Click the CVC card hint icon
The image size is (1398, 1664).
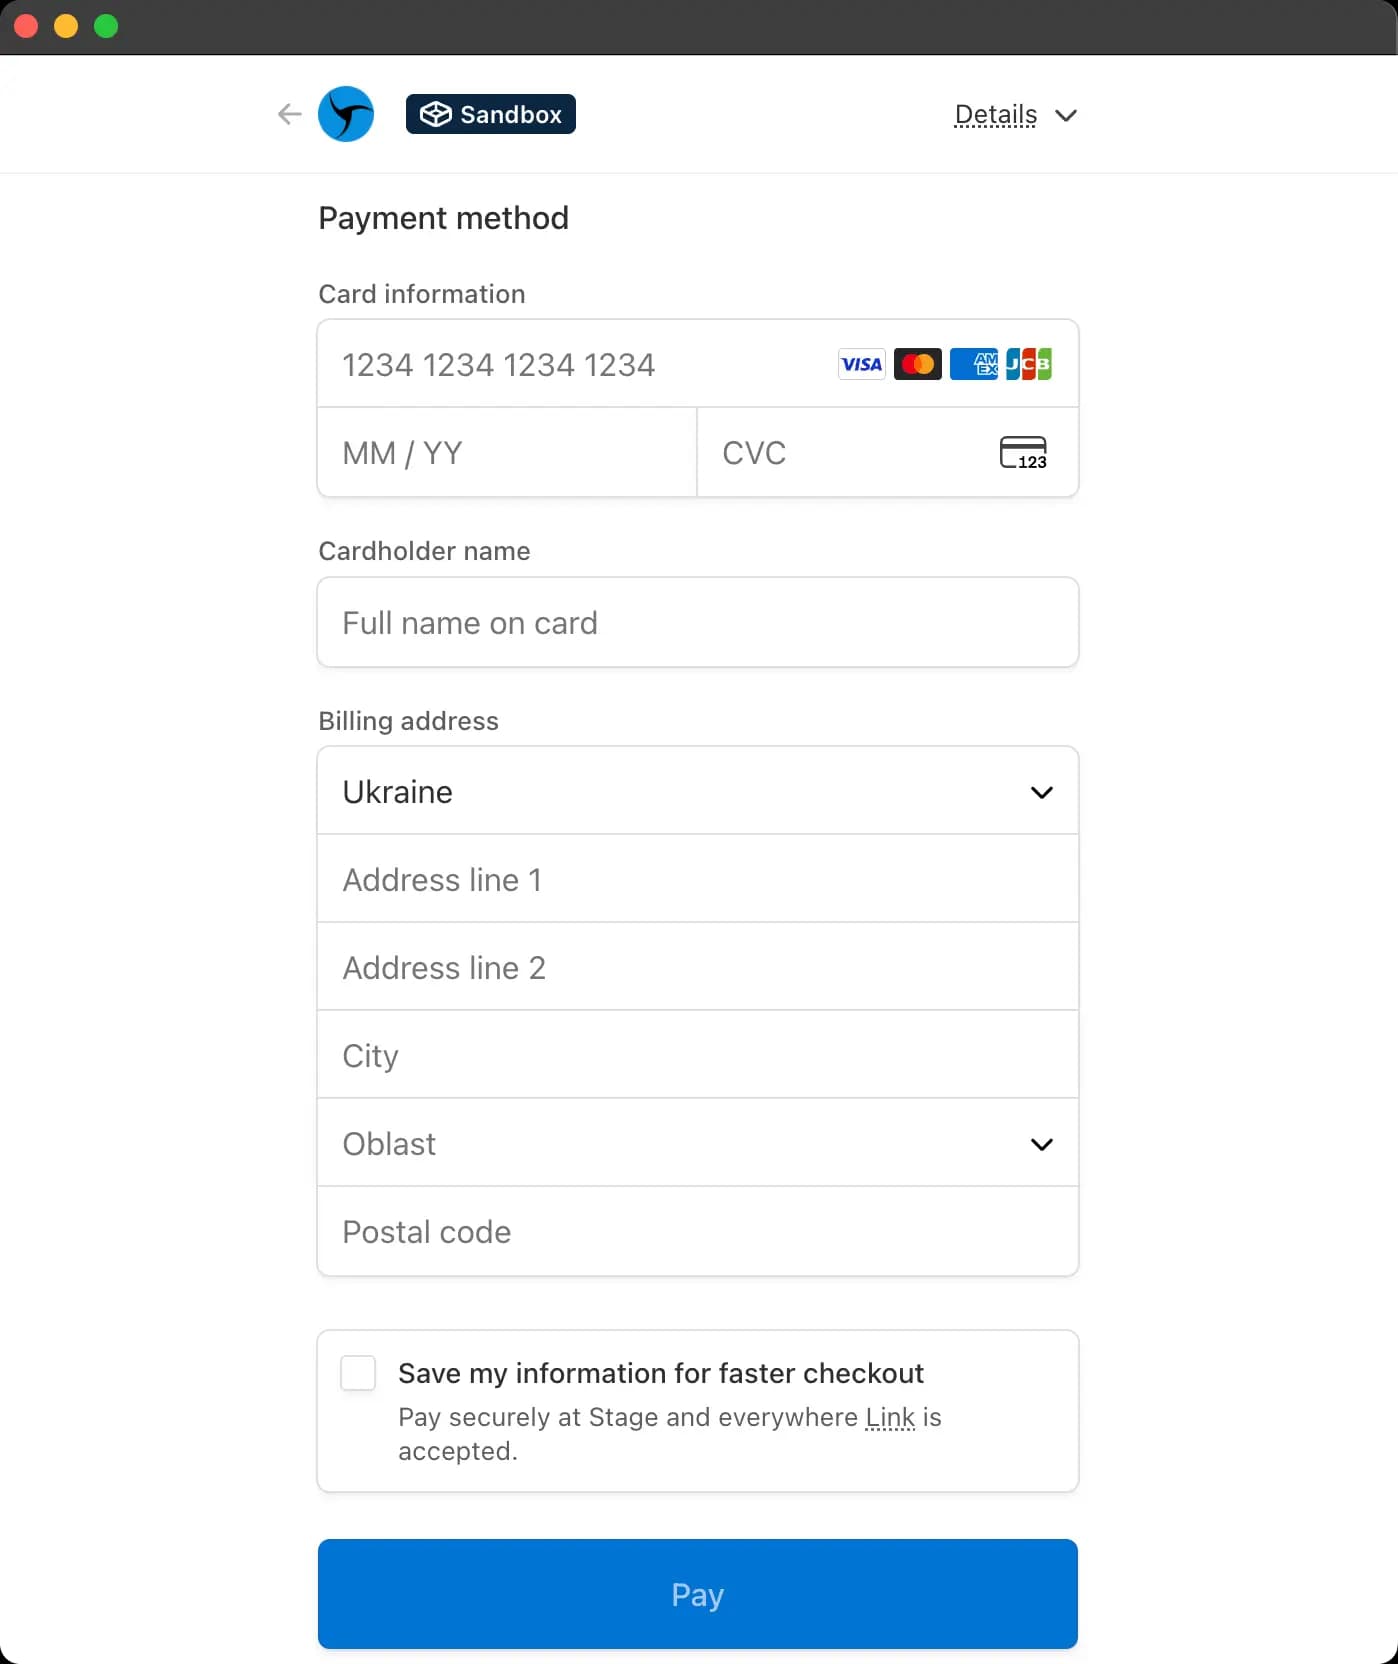1024,453
